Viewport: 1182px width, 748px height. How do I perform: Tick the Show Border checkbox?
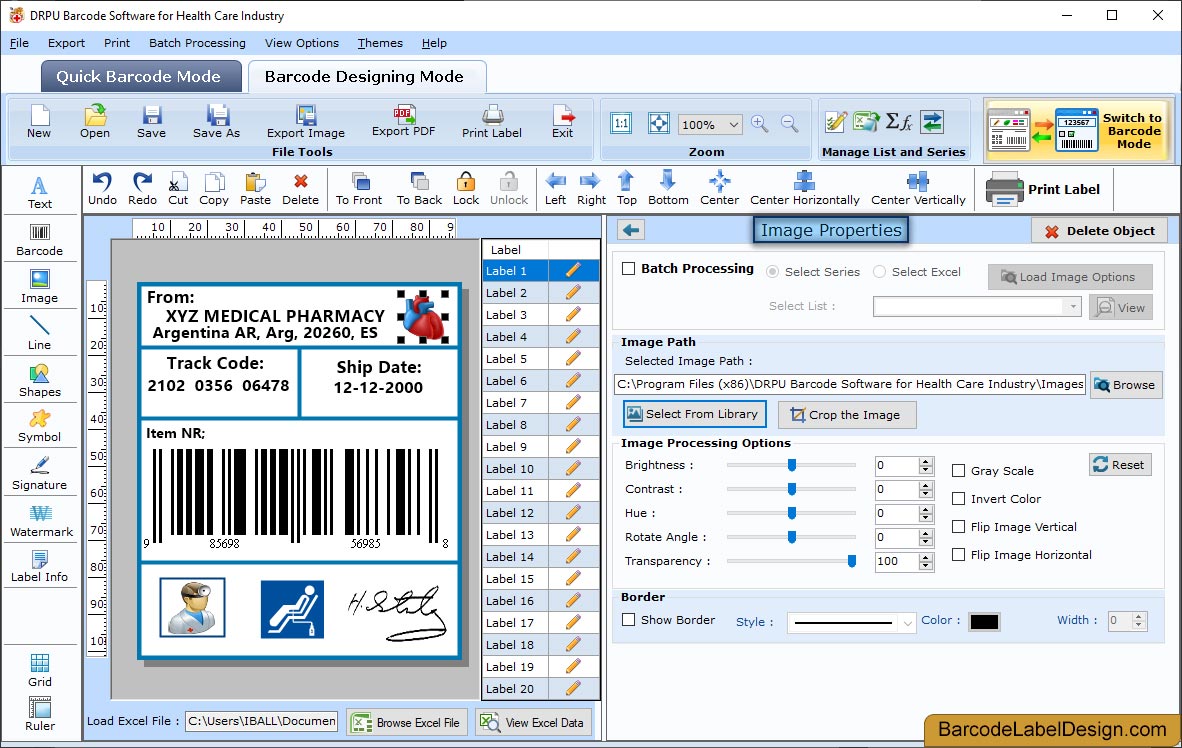click(629, 620)
